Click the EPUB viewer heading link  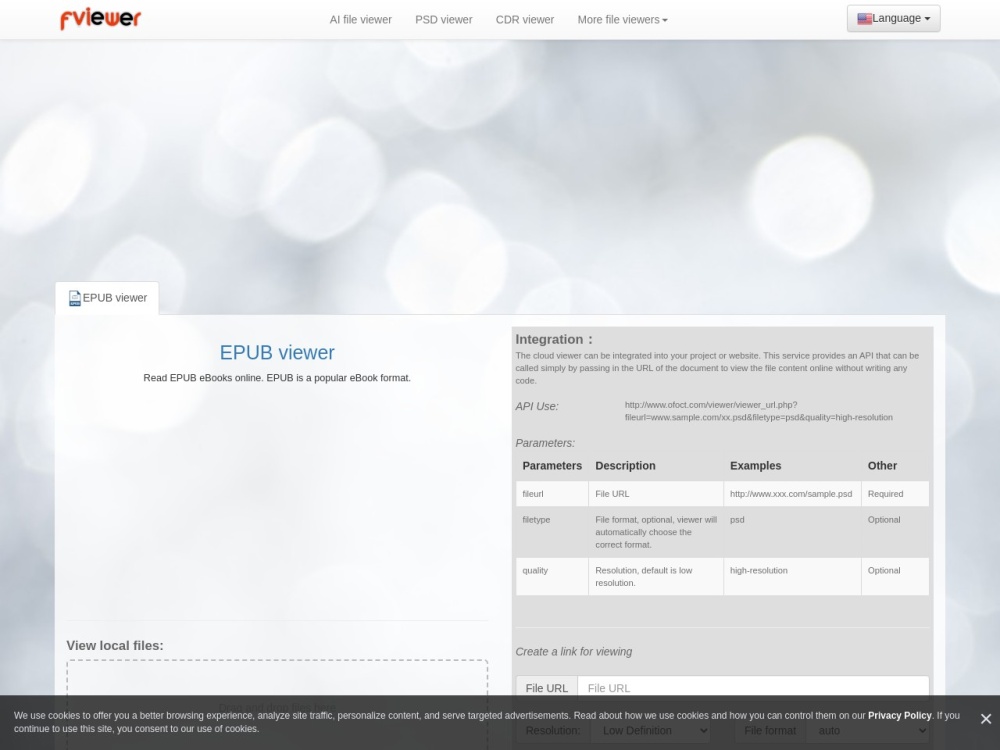(277, 353)
